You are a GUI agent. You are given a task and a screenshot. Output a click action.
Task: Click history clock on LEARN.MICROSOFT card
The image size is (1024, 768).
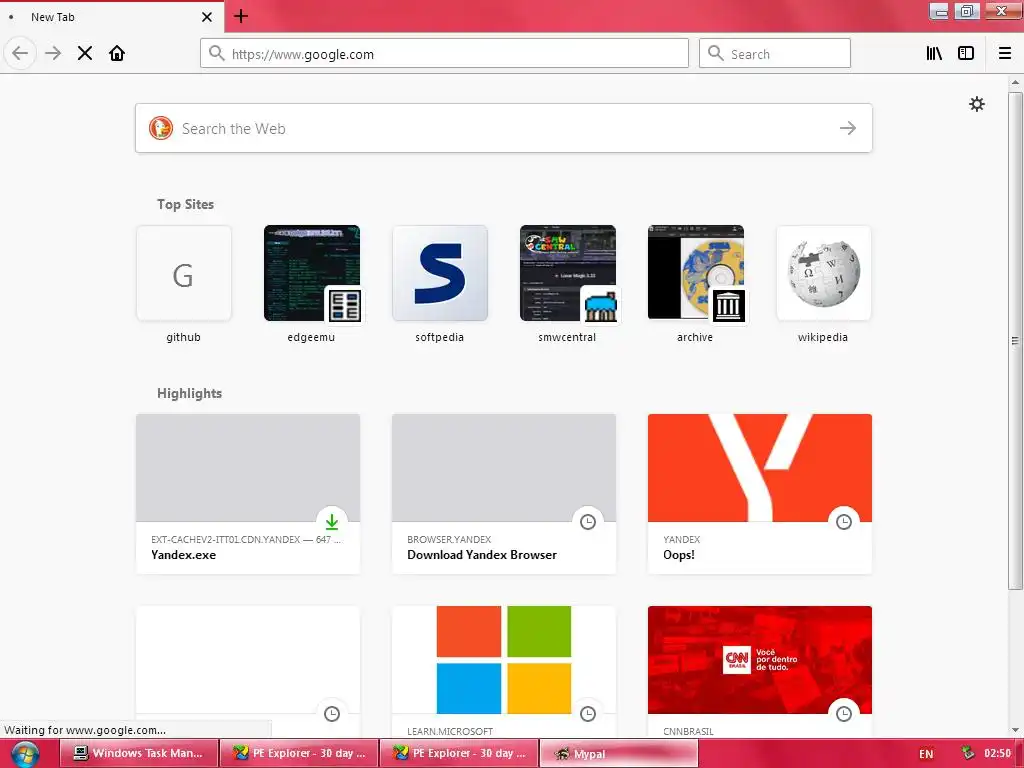click(x=588, y=714)
